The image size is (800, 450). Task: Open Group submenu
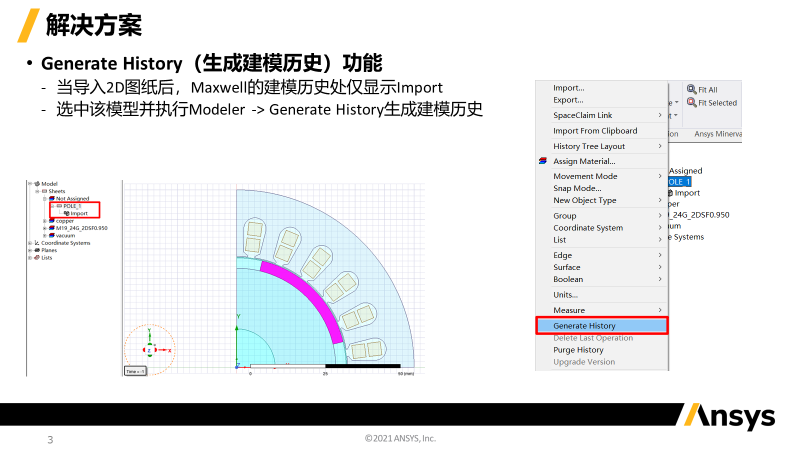tap(564, 216)
